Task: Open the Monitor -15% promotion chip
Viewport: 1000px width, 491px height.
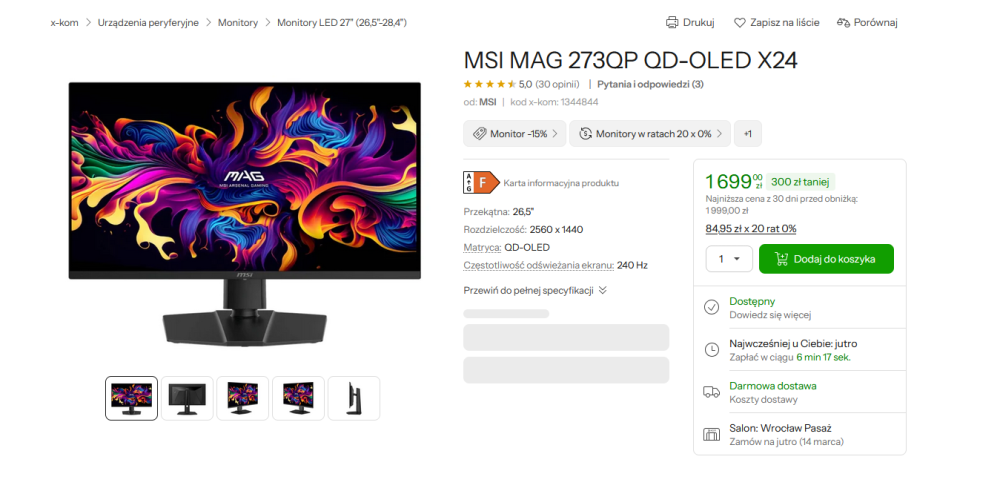Action: point(514,134)
